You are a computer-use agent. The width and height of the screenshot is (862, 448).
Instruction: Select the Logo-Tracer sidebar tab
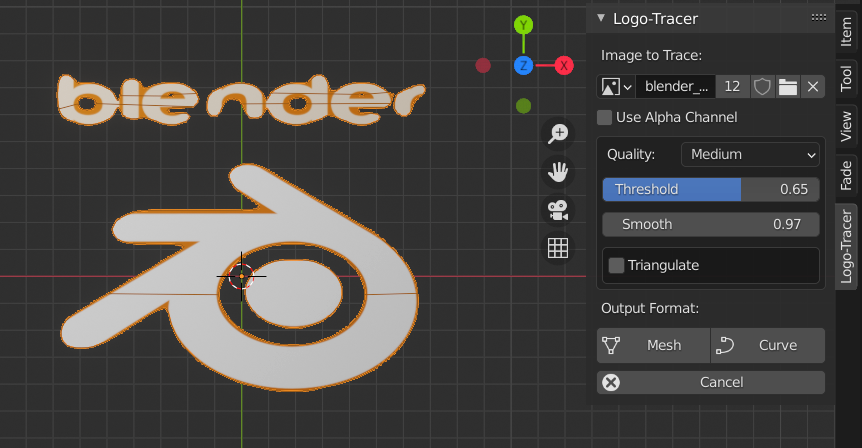coord(847,246)
